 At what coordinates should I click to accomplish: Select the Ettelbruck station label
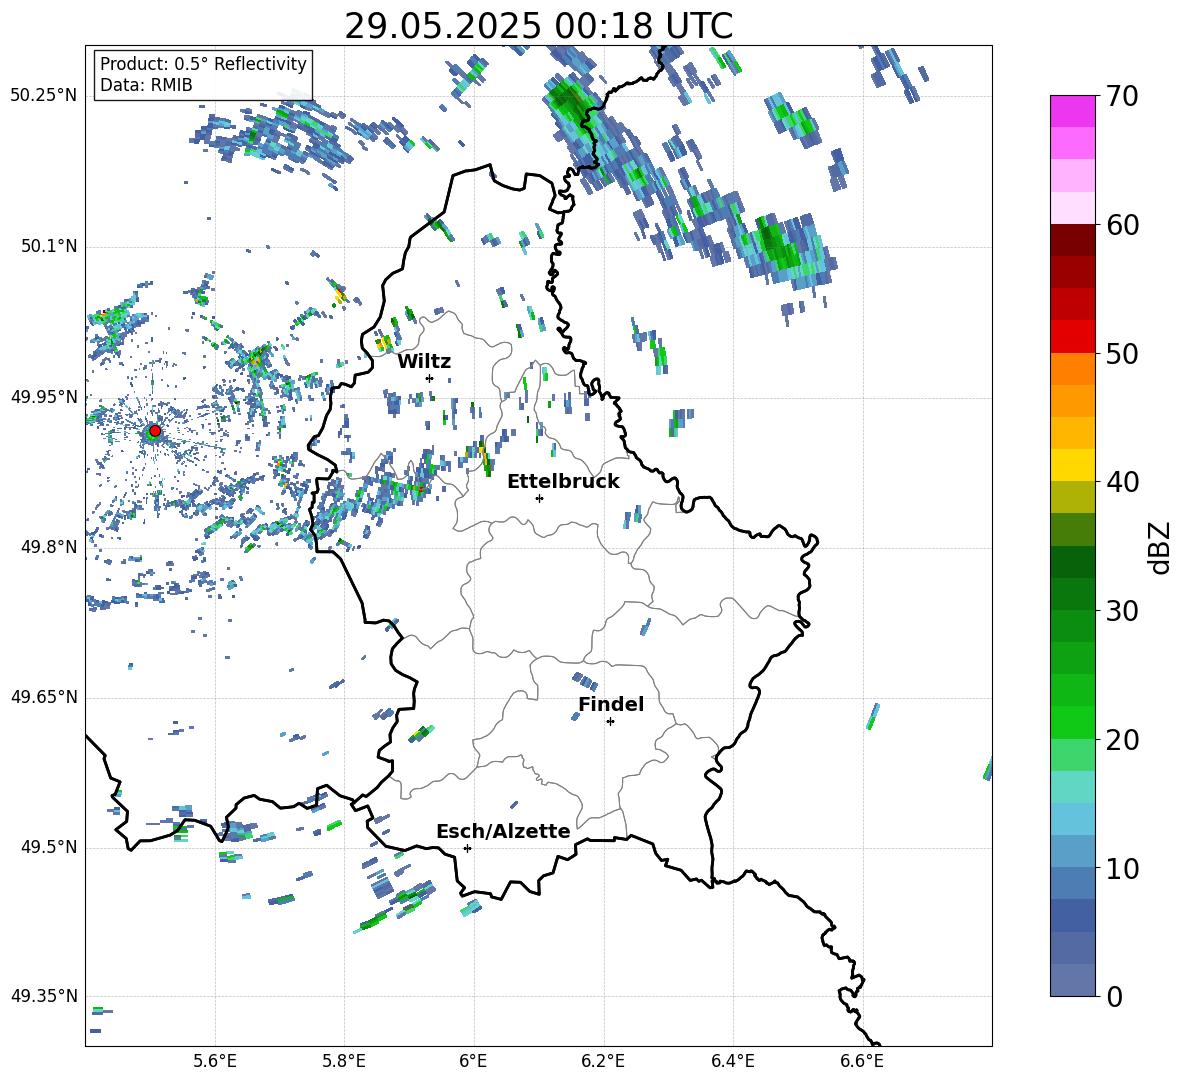pos(563,482)
